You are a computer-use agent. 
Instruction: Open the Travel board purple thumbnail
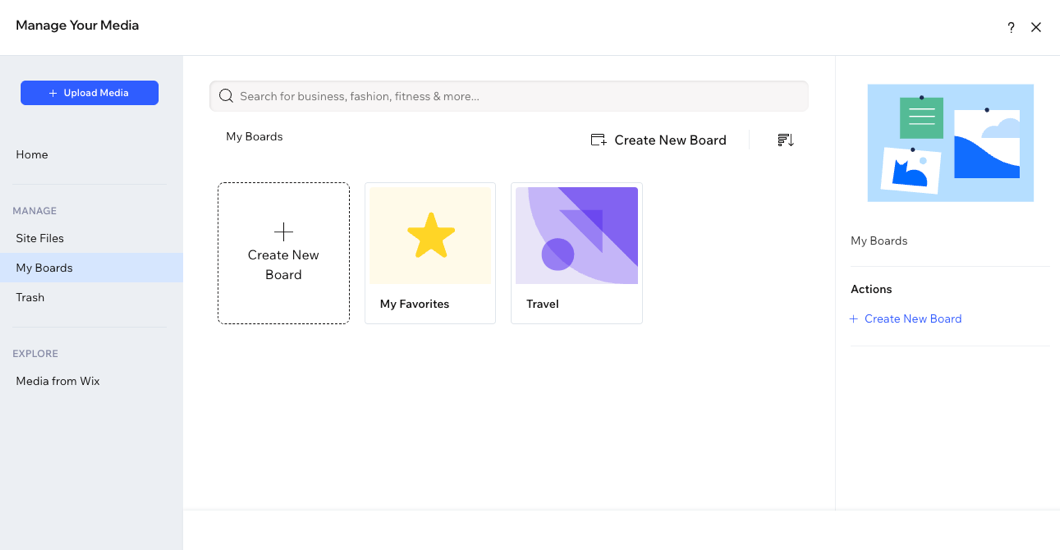(576, 236)
